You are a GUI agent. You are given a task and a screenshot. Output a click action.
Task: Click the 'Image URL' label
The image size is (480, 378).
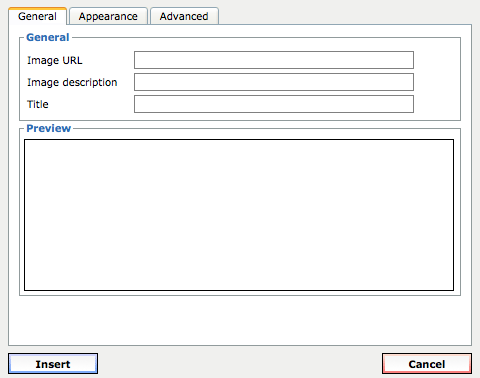coord(55,60)
